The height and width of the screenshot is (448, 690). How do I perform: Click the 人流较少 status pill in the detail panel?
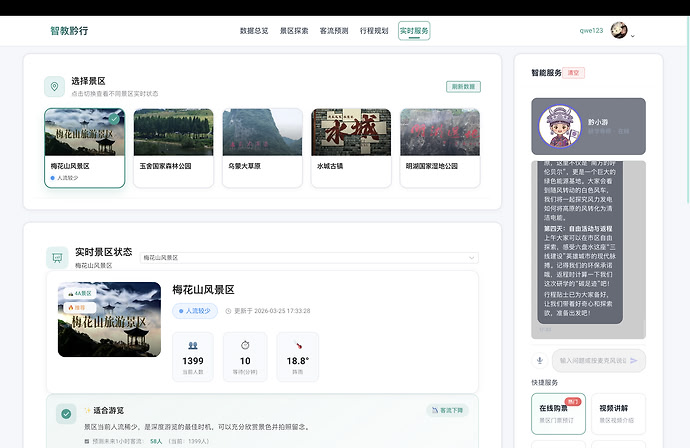coord(195,311)
